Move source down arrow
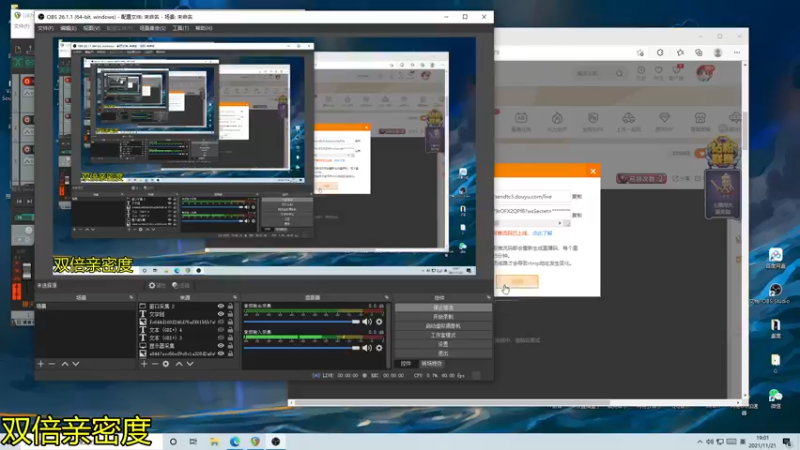This screenshot has height=450, width=800. (190, 364)
